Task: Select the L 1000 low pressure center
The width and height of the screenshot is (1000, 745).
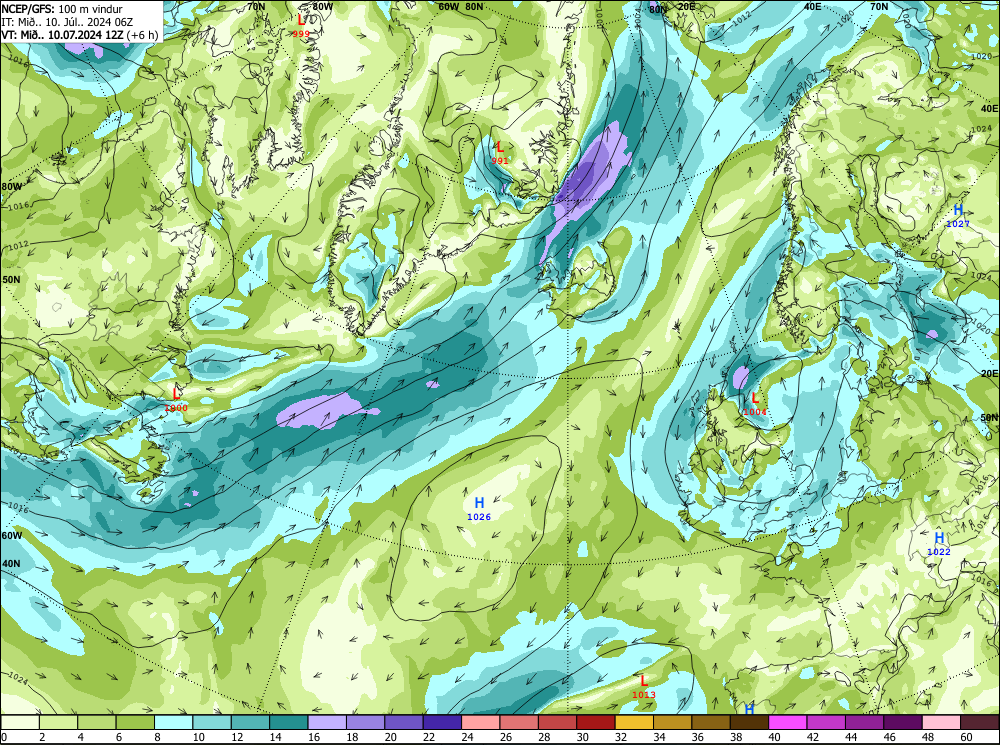Action: [x=176, y=400]
